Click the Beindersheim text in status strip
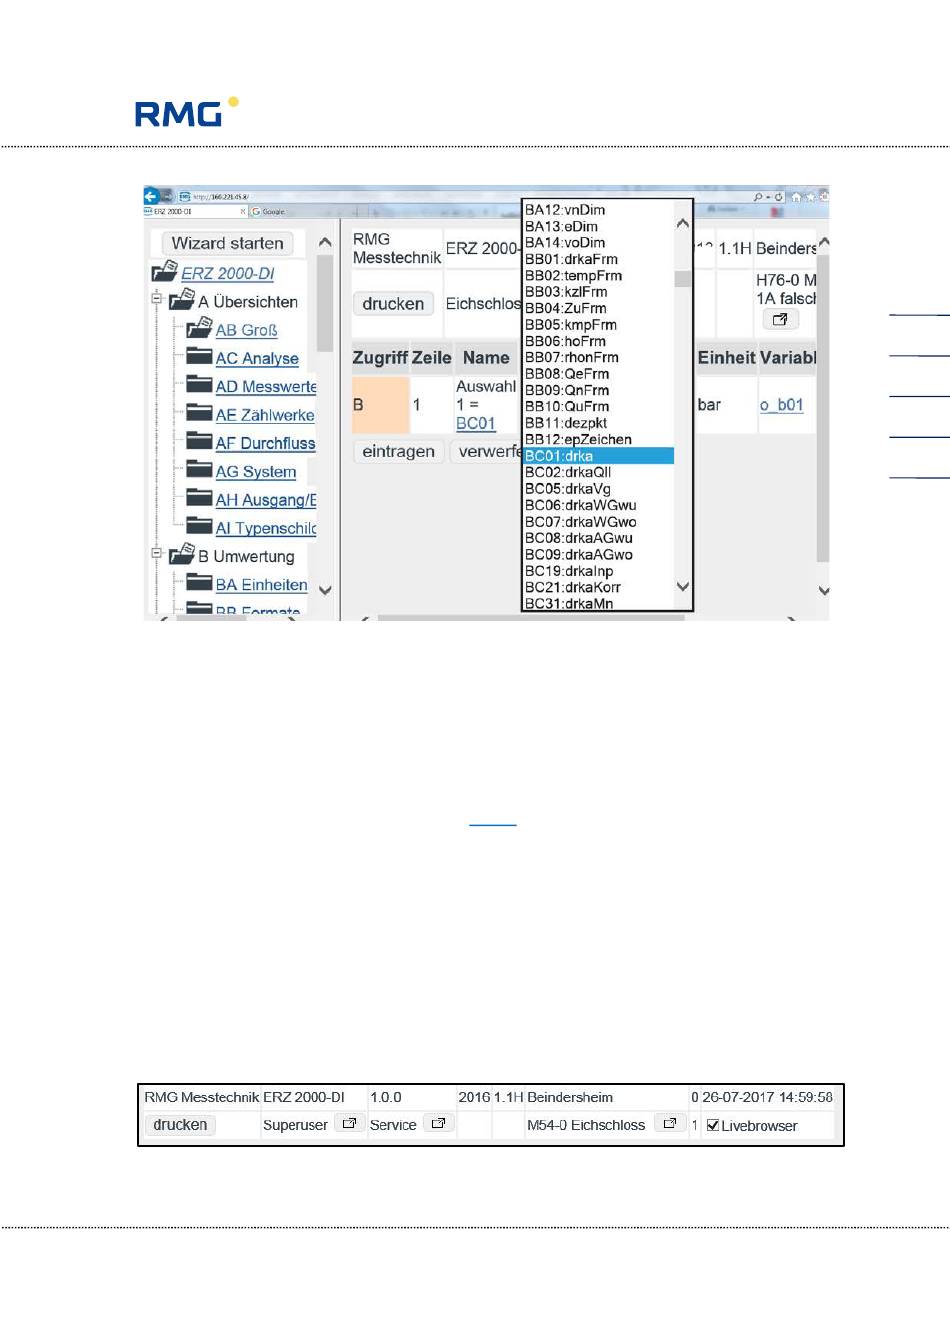This screenshot has width=950, height=1344. pyautogui.click(x=570, y=1097)
